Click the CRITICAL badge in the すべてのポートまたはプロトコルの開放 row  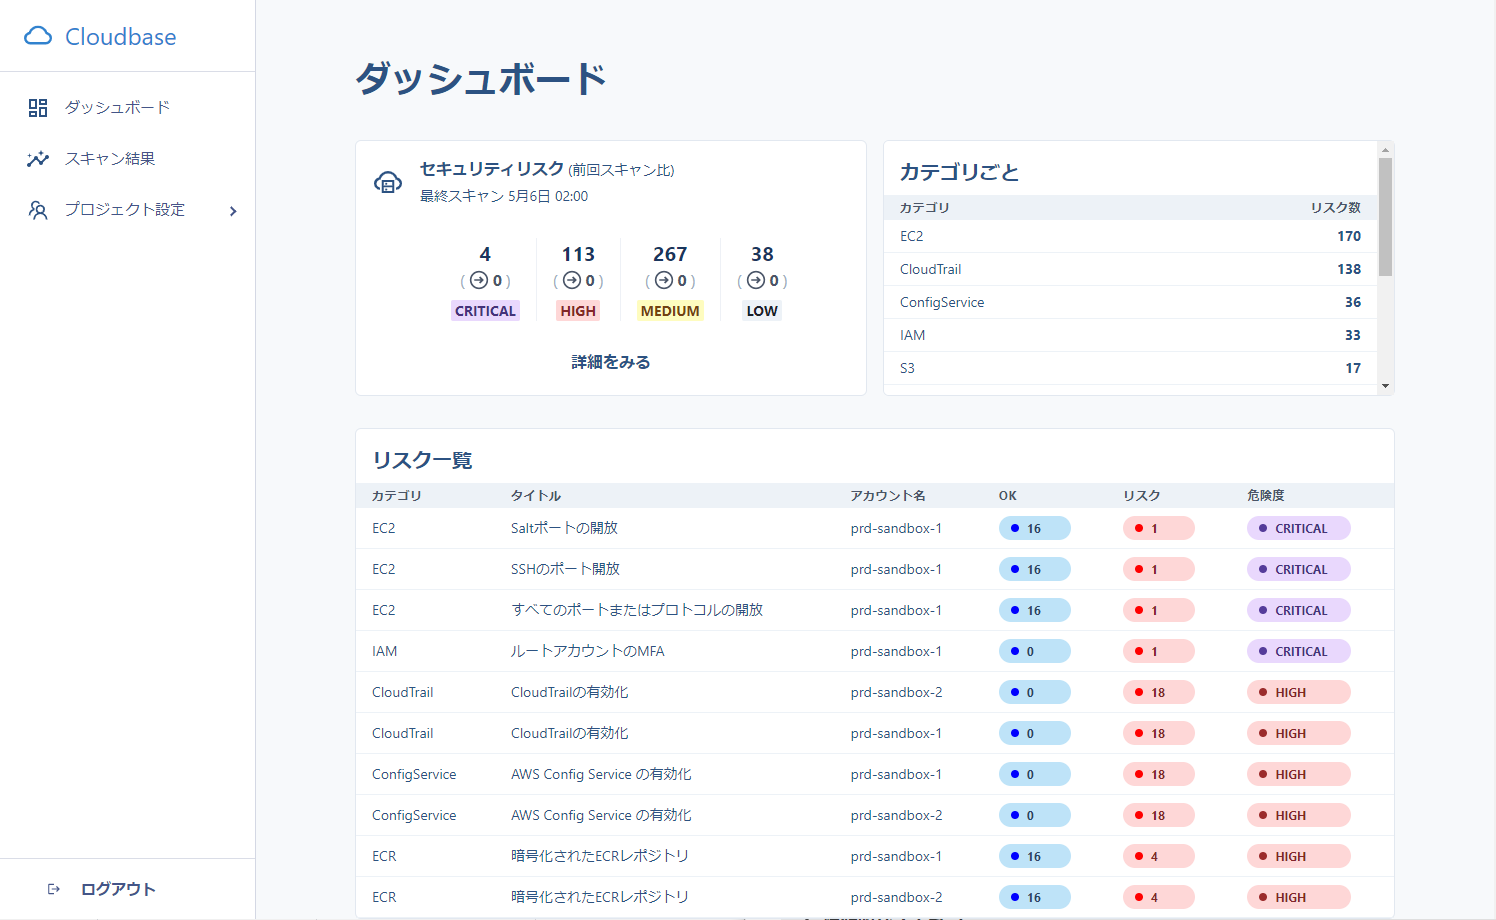[1299, 610]
